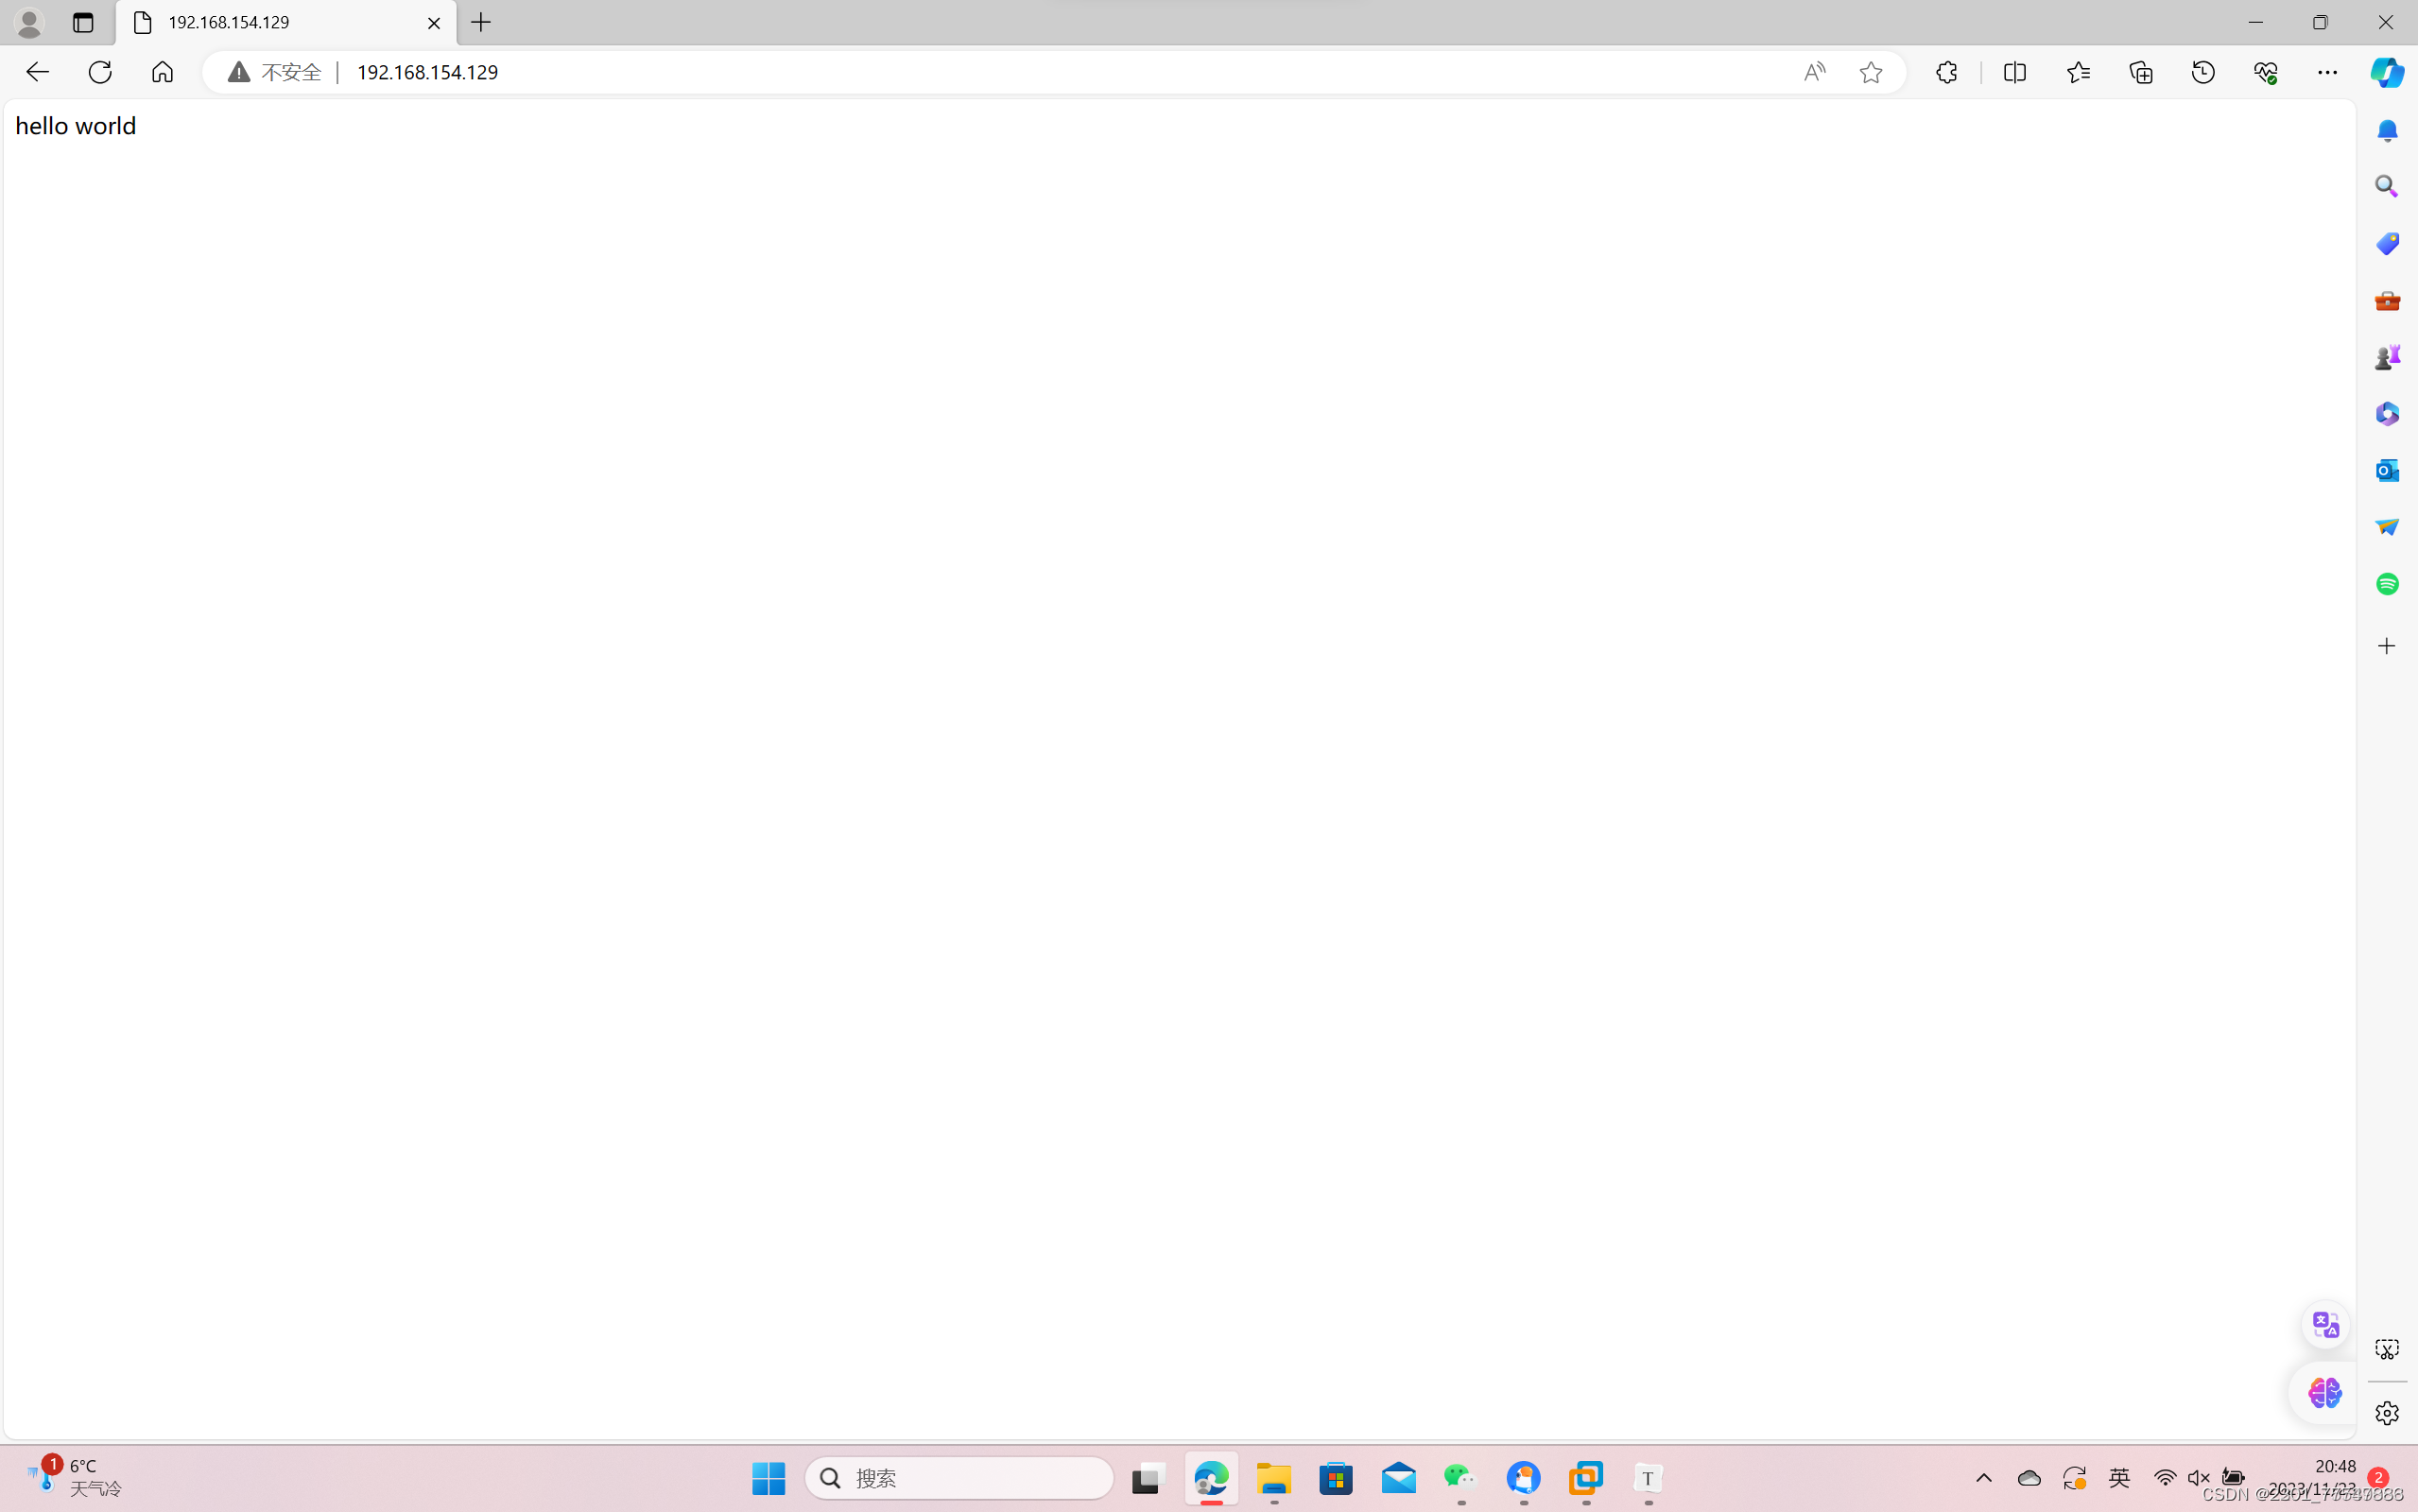Add this page to favorites
Viewport: 2418px width, 1512px height.
coord(1870,72)
